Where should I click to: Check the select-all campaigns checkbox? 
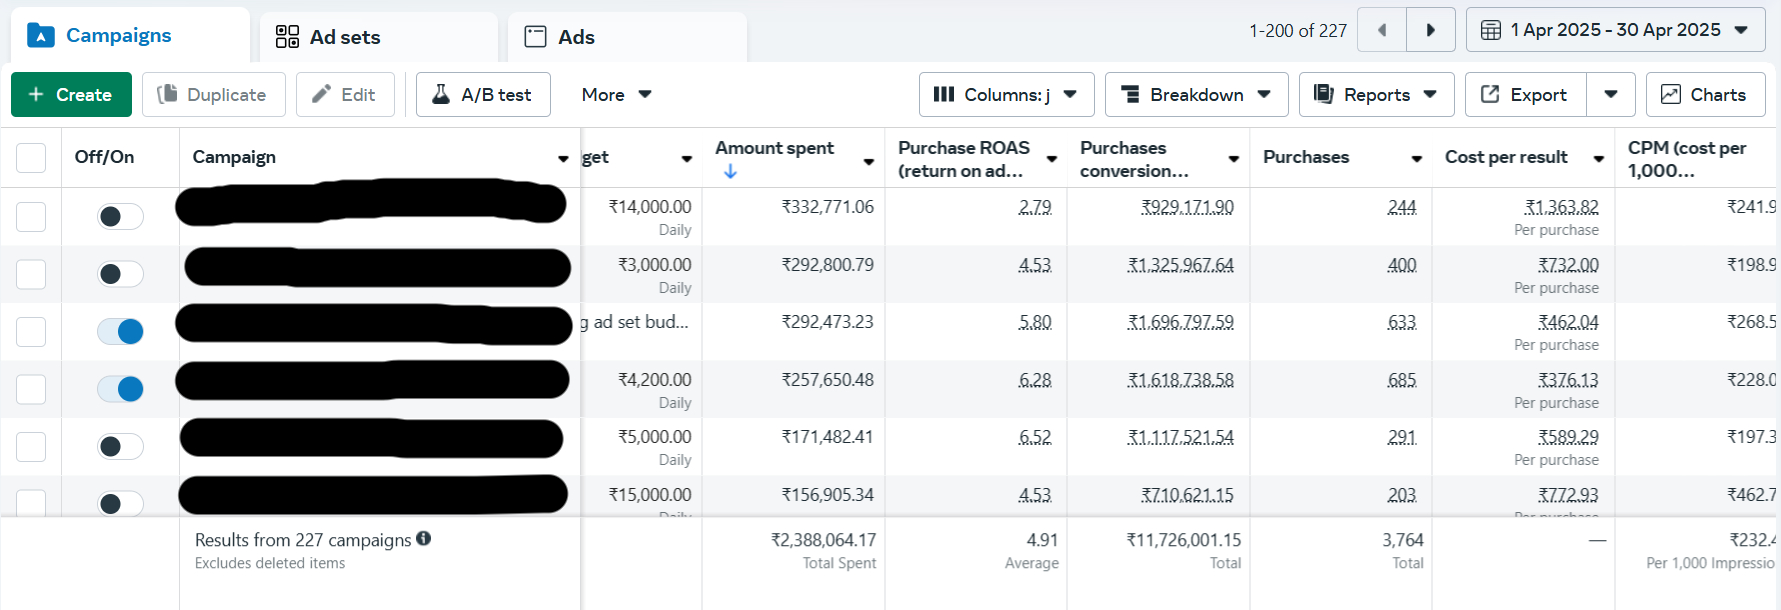point(31,157)
